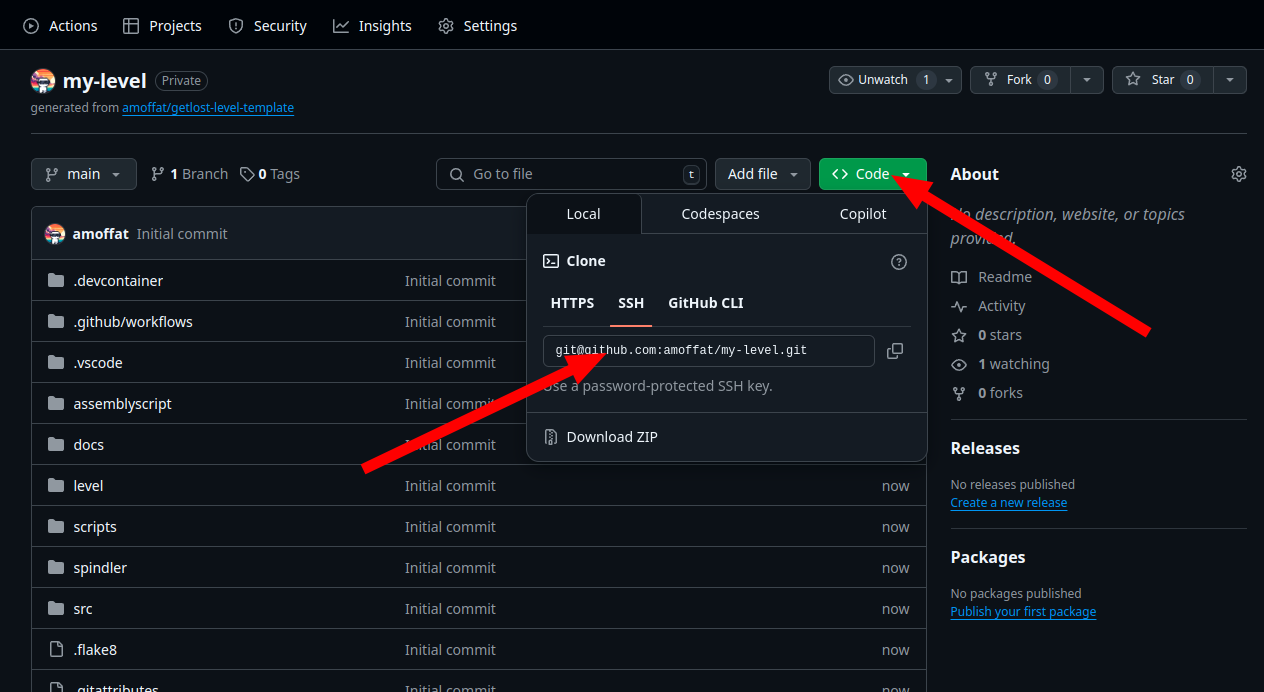
Task: View the 1 watching link
Action: pyautogui.click(x=1001, y=364)
